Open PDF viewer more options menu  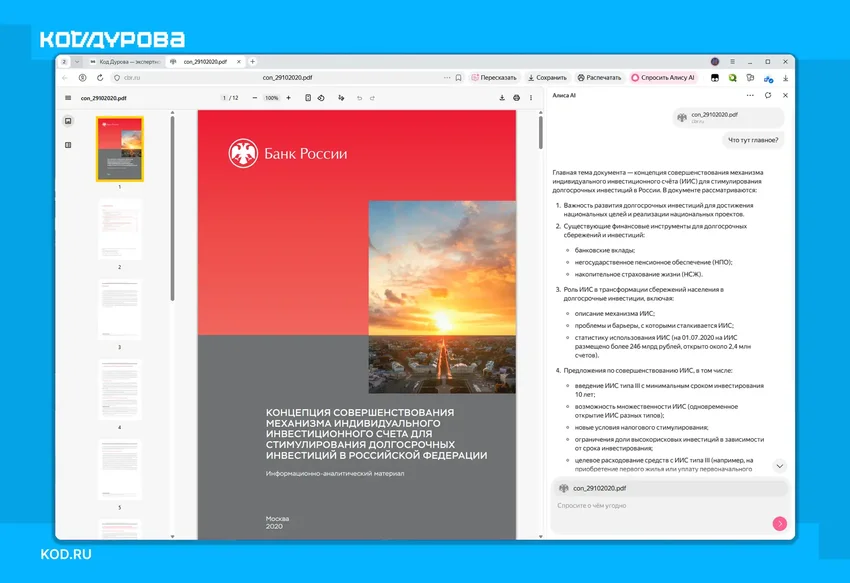point(531,98)
